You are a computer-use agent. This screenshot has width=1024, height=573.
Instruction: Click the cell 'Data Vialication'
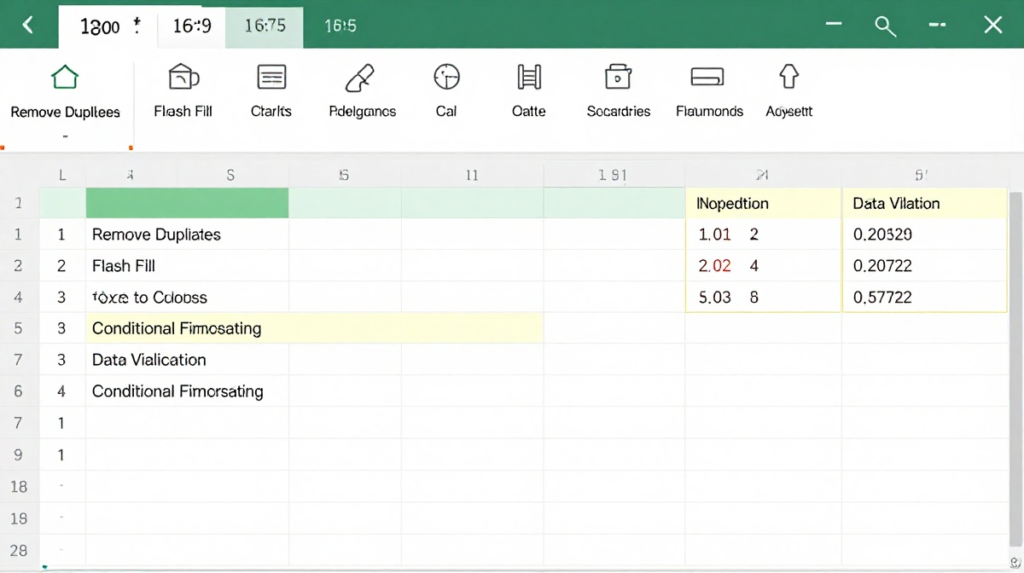pos(187,360)
